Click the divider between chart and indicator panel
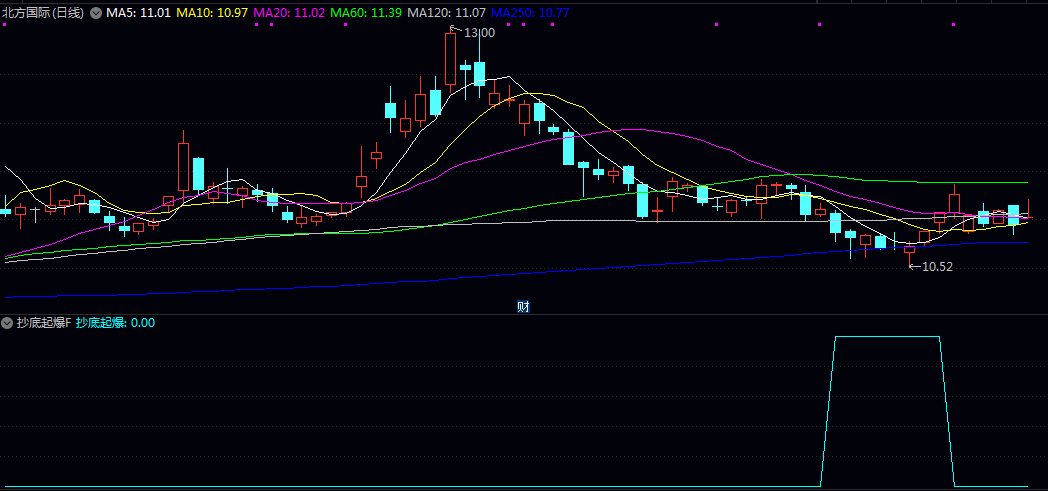 524,315
